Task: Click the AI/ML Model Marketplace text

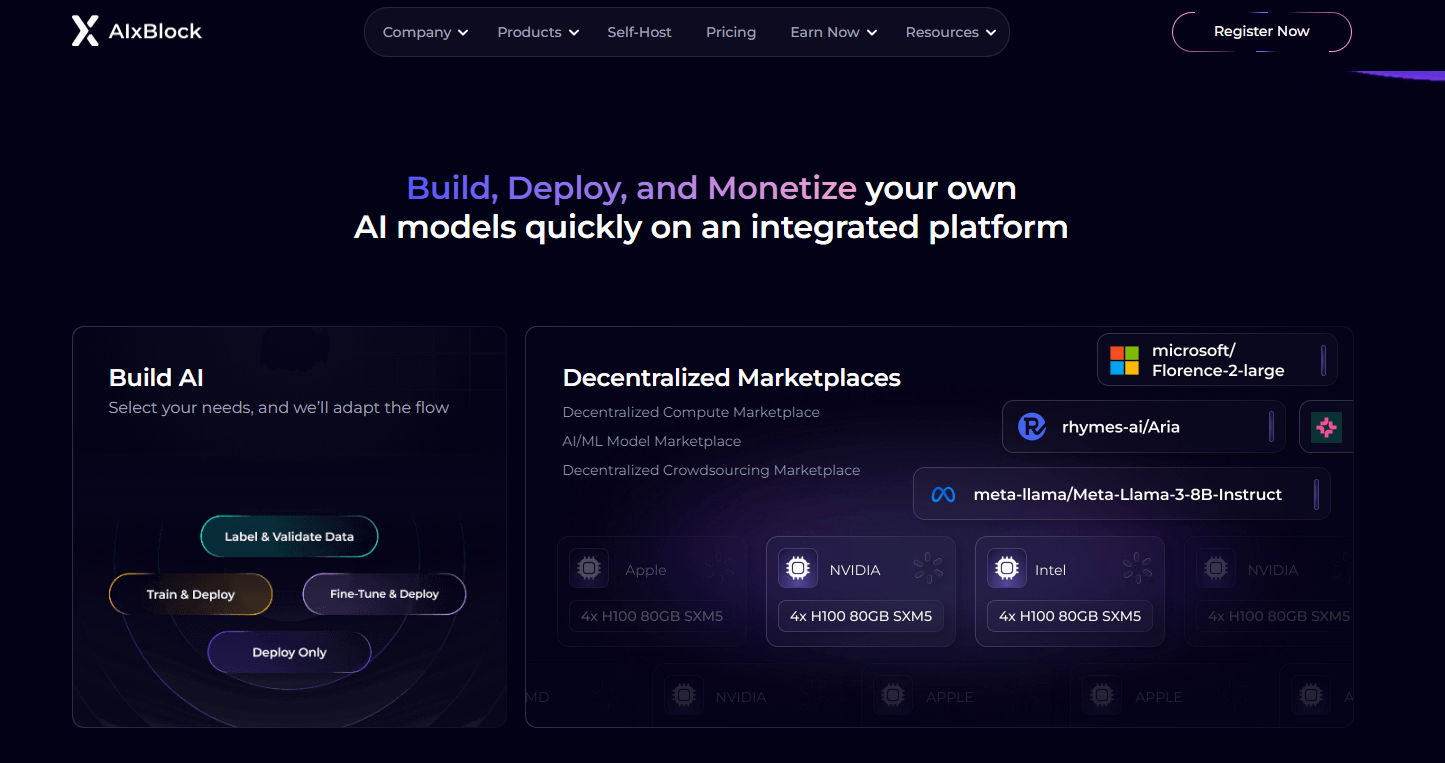Action: point(652,441)
